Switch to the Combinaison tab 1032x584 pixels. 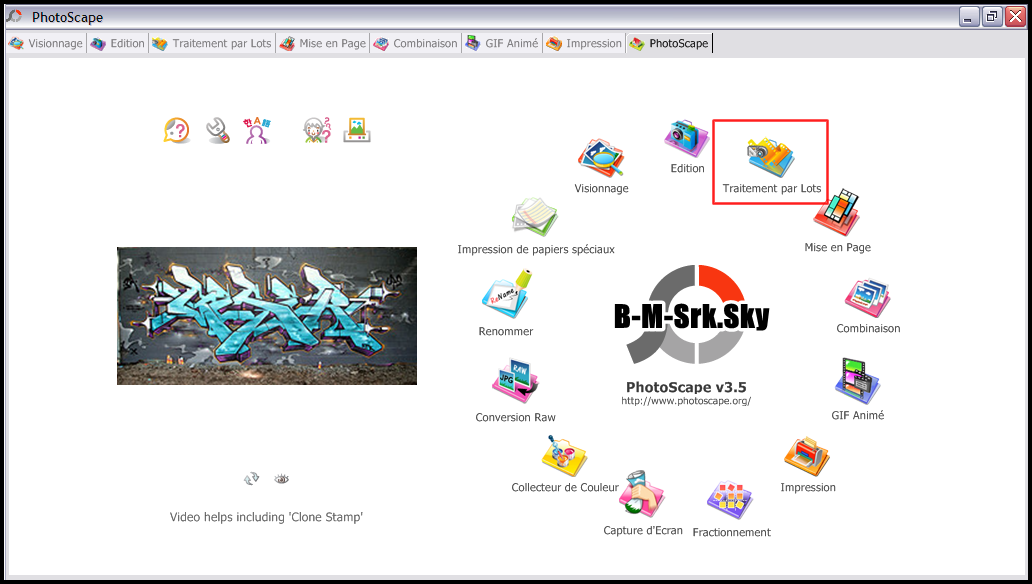coord(415,43)
